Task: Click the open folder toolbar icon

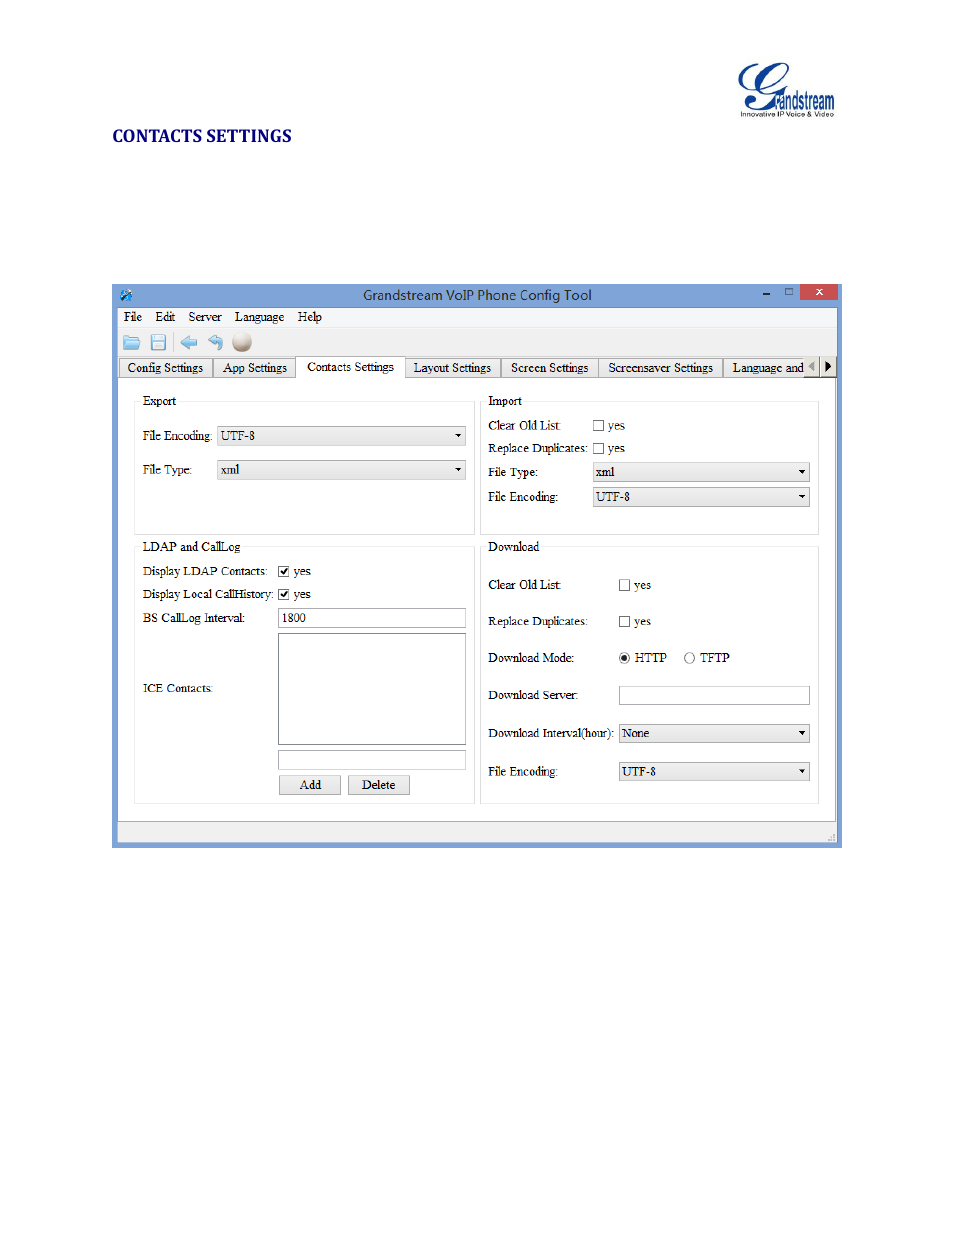Action: pyautogui.click(x=131, y=342)
